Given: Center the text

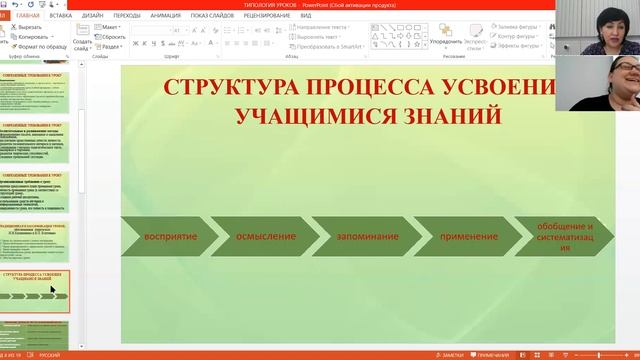Looking at the screenshot, I should tap(237, 43).
